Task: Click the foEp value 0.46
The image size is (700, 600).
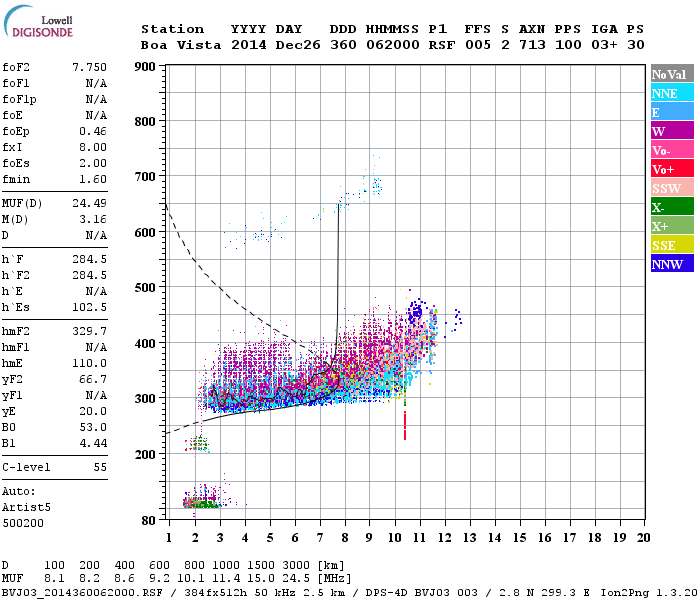Action: [x=93, y=131]
